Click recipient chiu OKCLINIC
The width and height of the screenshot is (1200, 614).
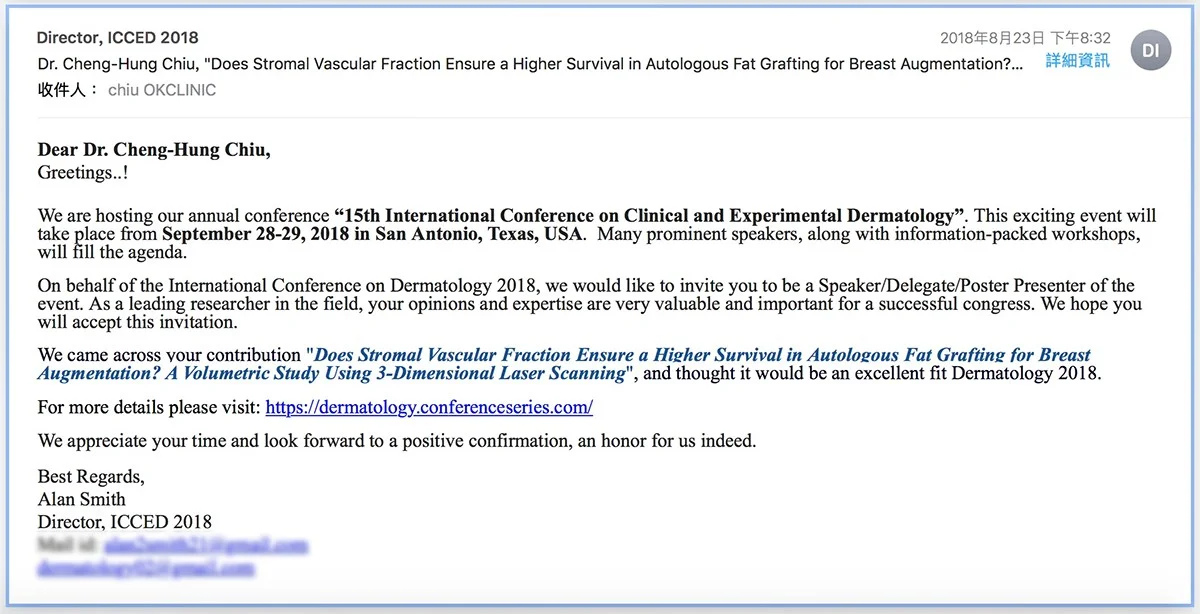(x=162, y=89)
